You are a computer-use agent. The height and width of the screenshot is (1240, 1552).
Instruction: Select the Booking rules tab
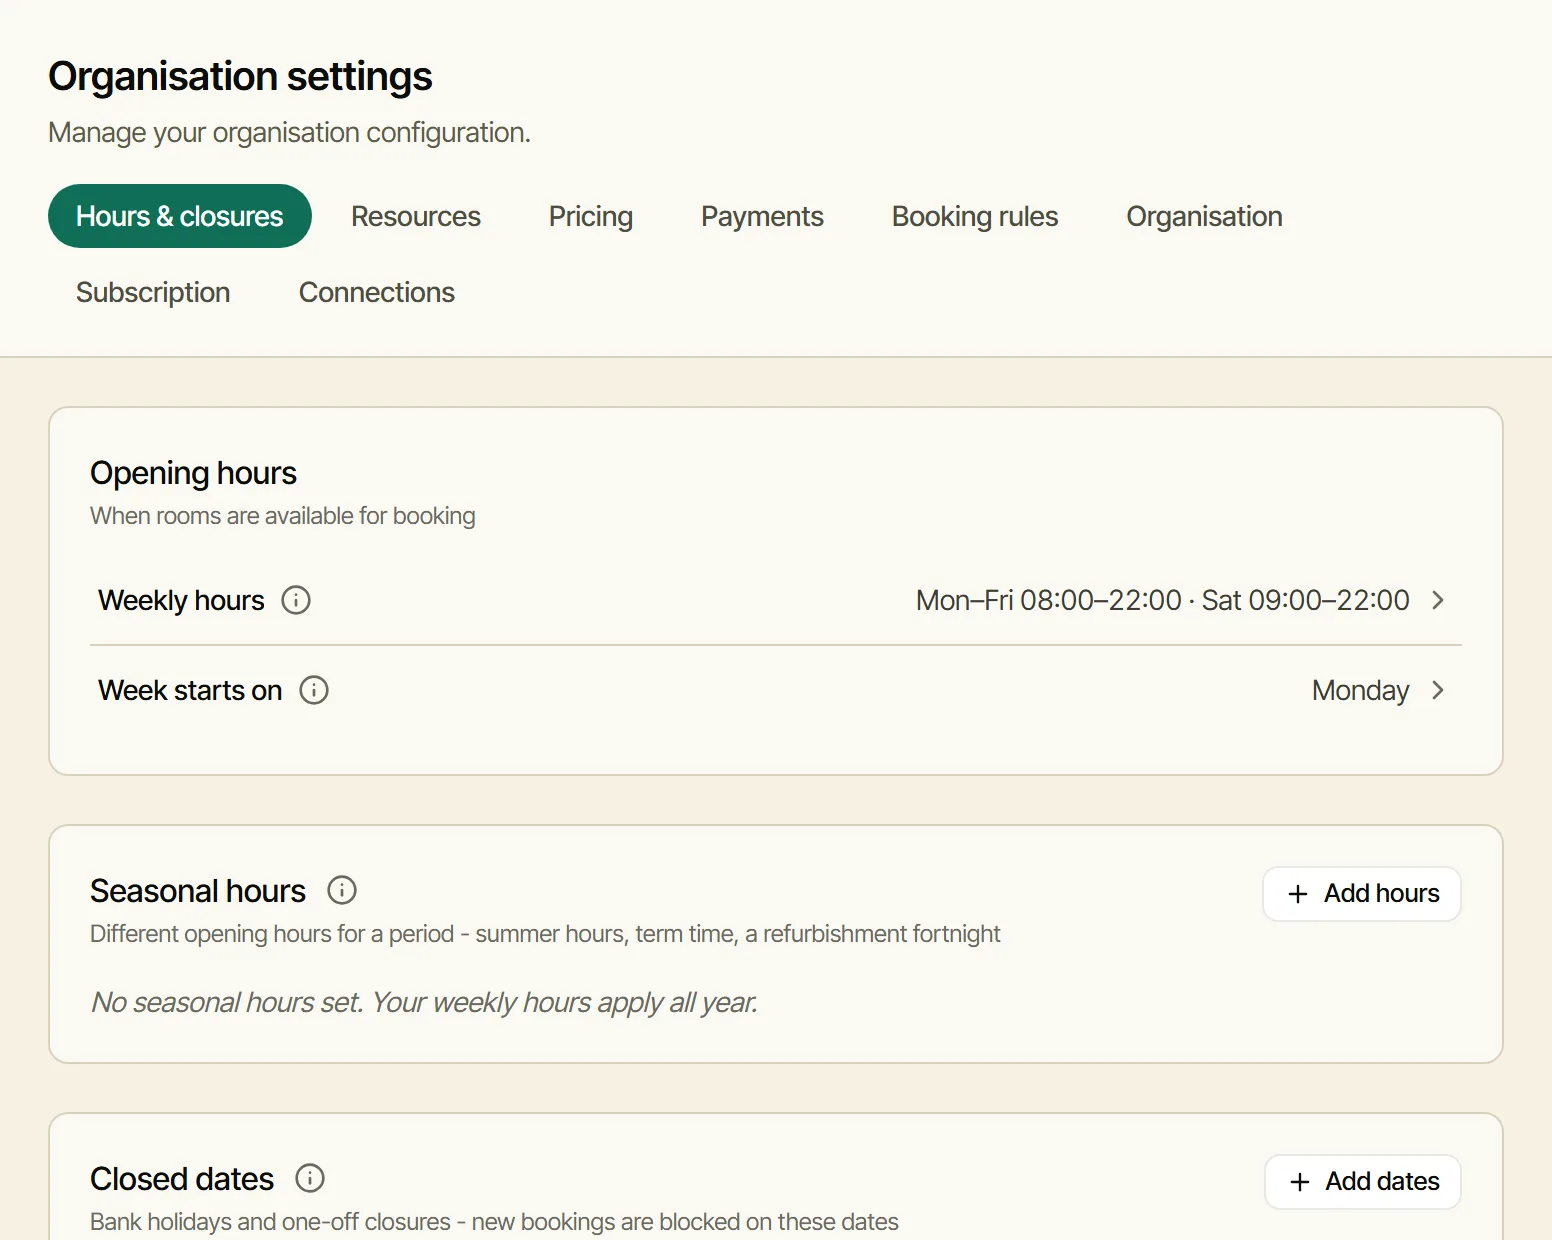[x=975, y=216]
